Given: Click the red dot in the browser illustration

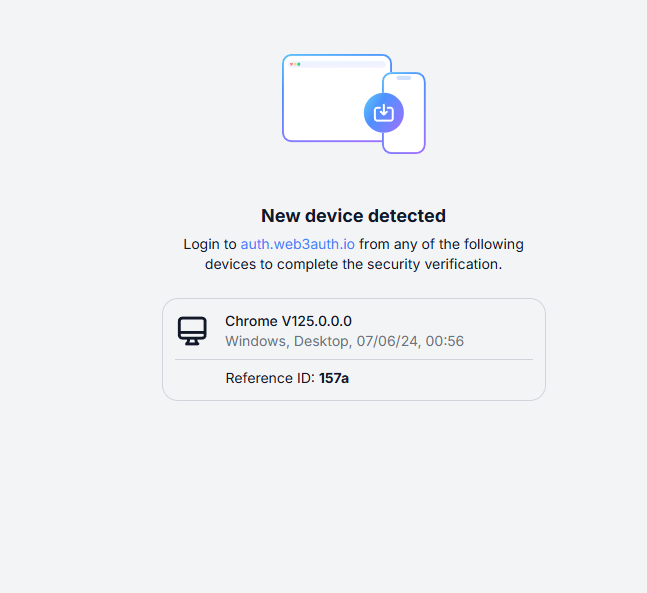Looking at the screenshot, I should tap(291, 64).
